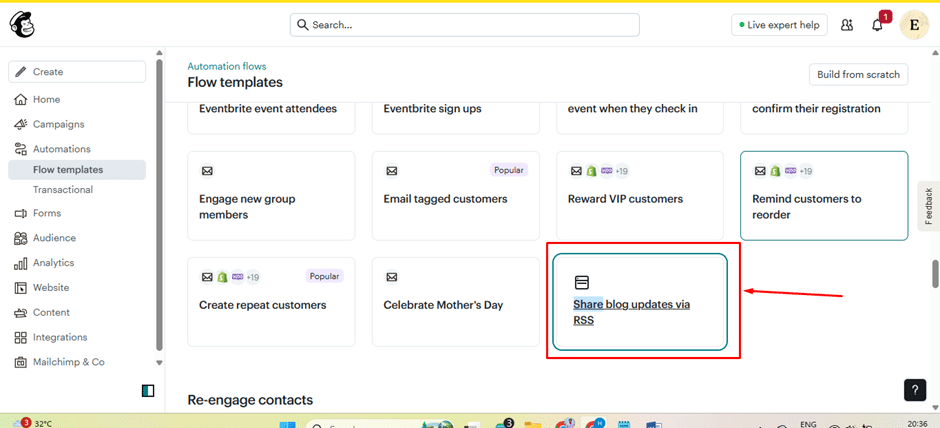Click the email icon on Engage new group members card
The image size is (940, 428).
tap(207, 171)
